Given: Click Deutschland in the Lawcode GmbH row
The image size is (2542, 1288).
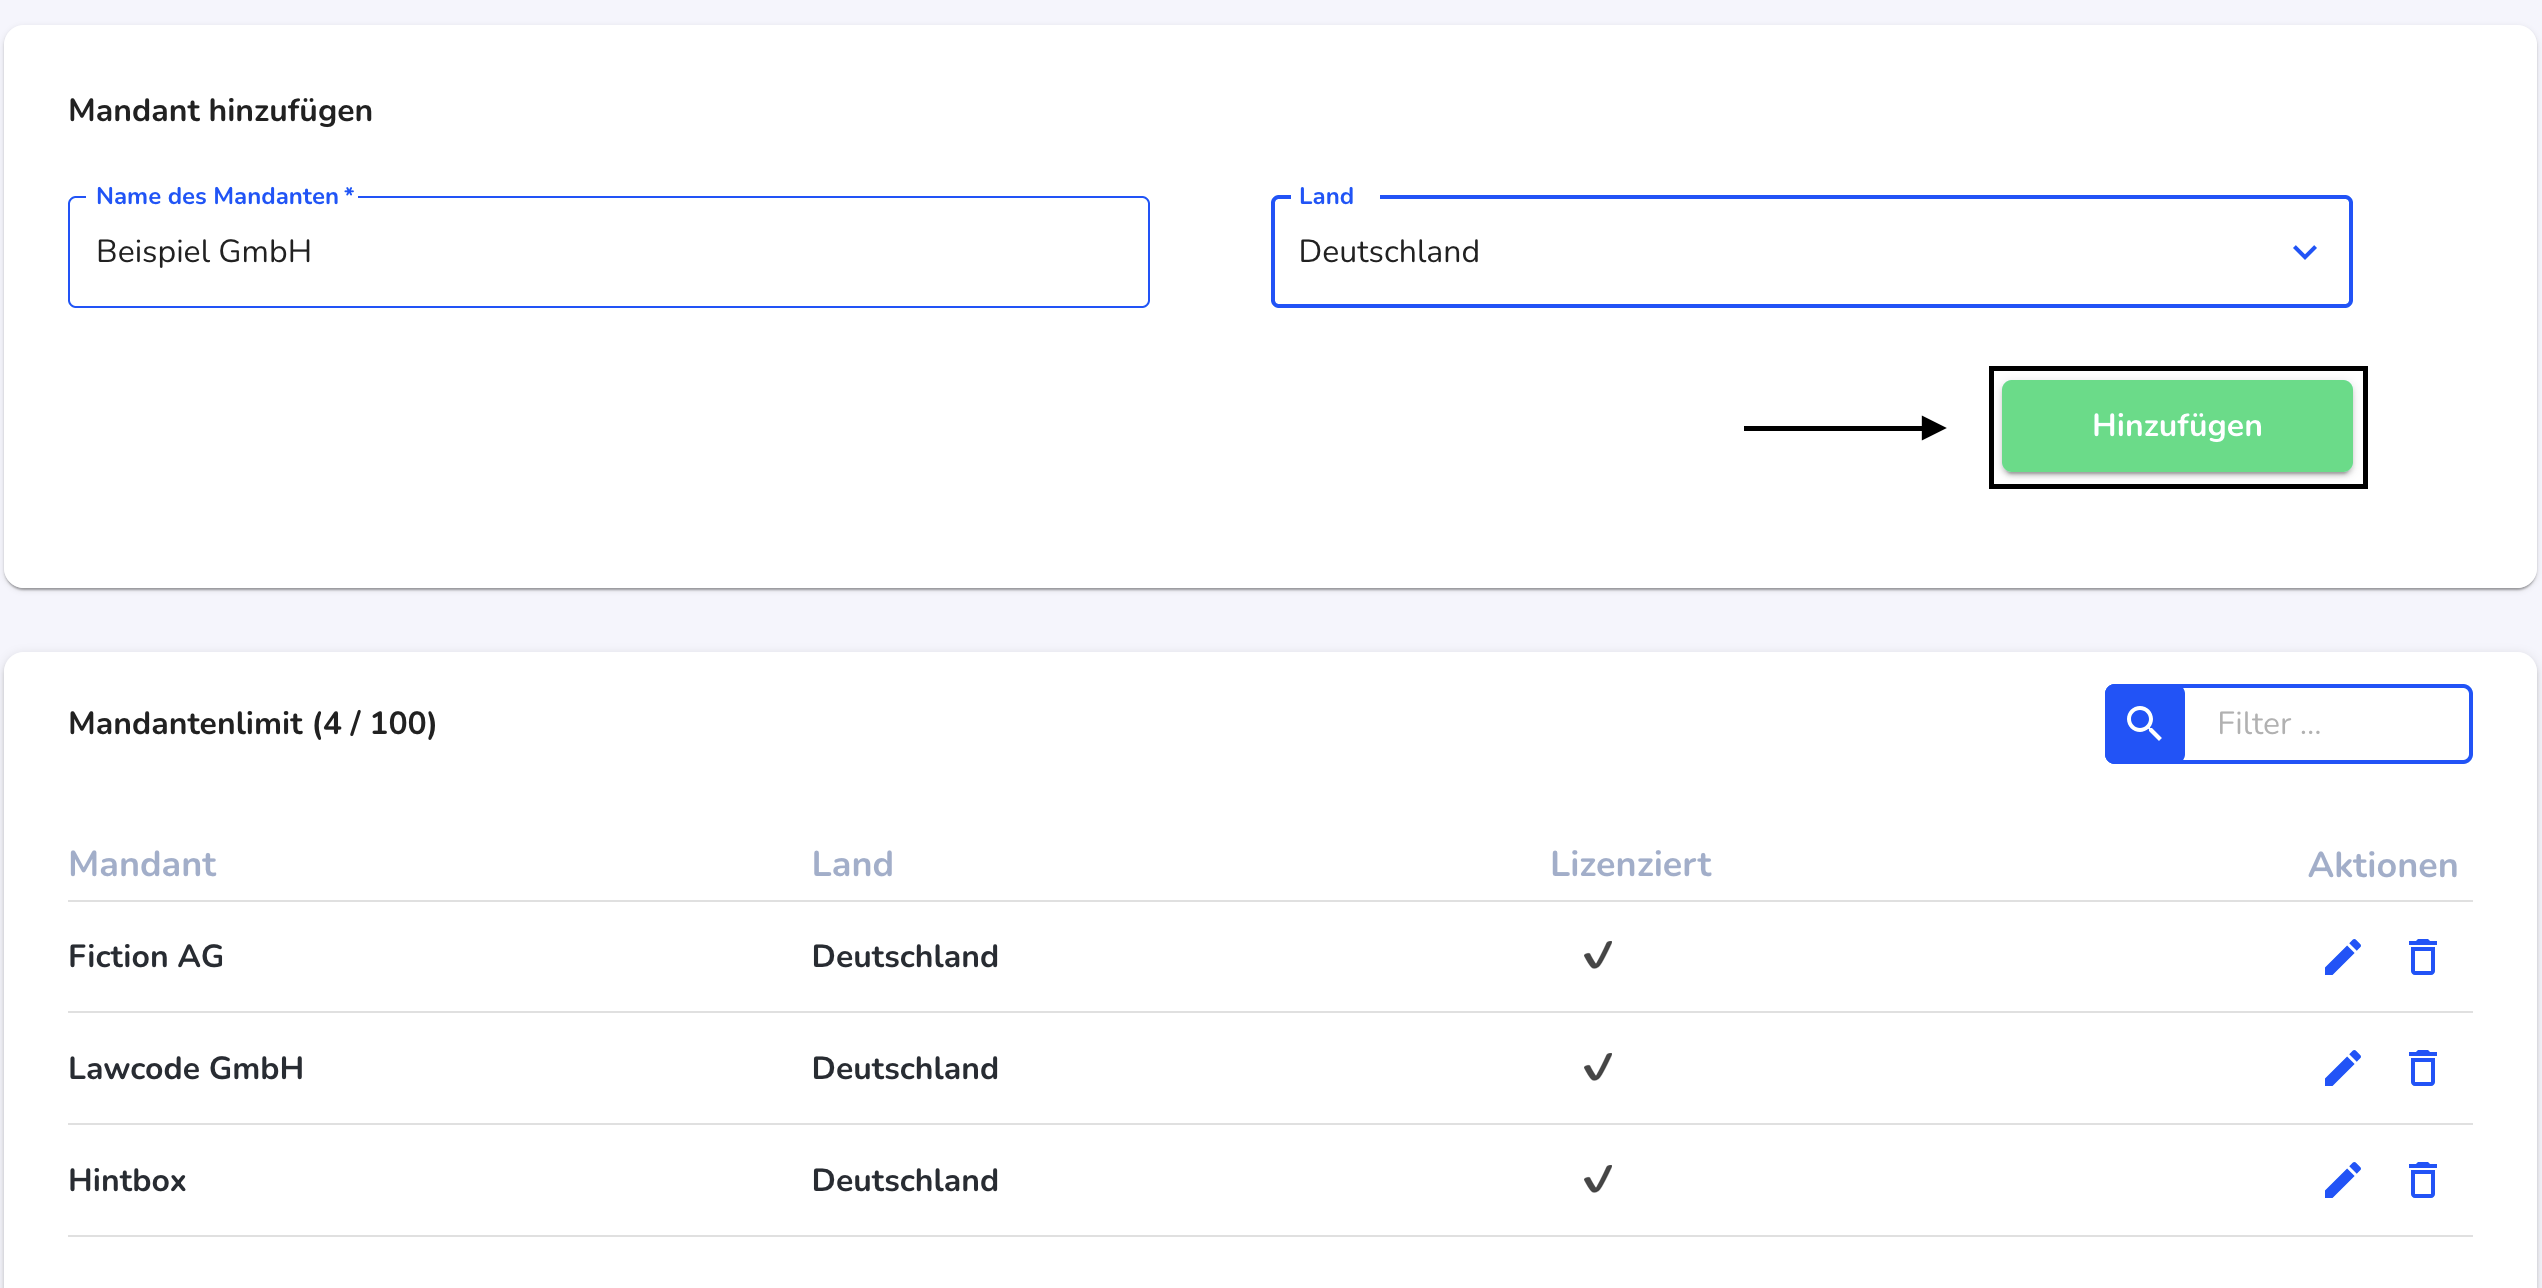Looking at the screenshot, I should tap(905, 1068).
